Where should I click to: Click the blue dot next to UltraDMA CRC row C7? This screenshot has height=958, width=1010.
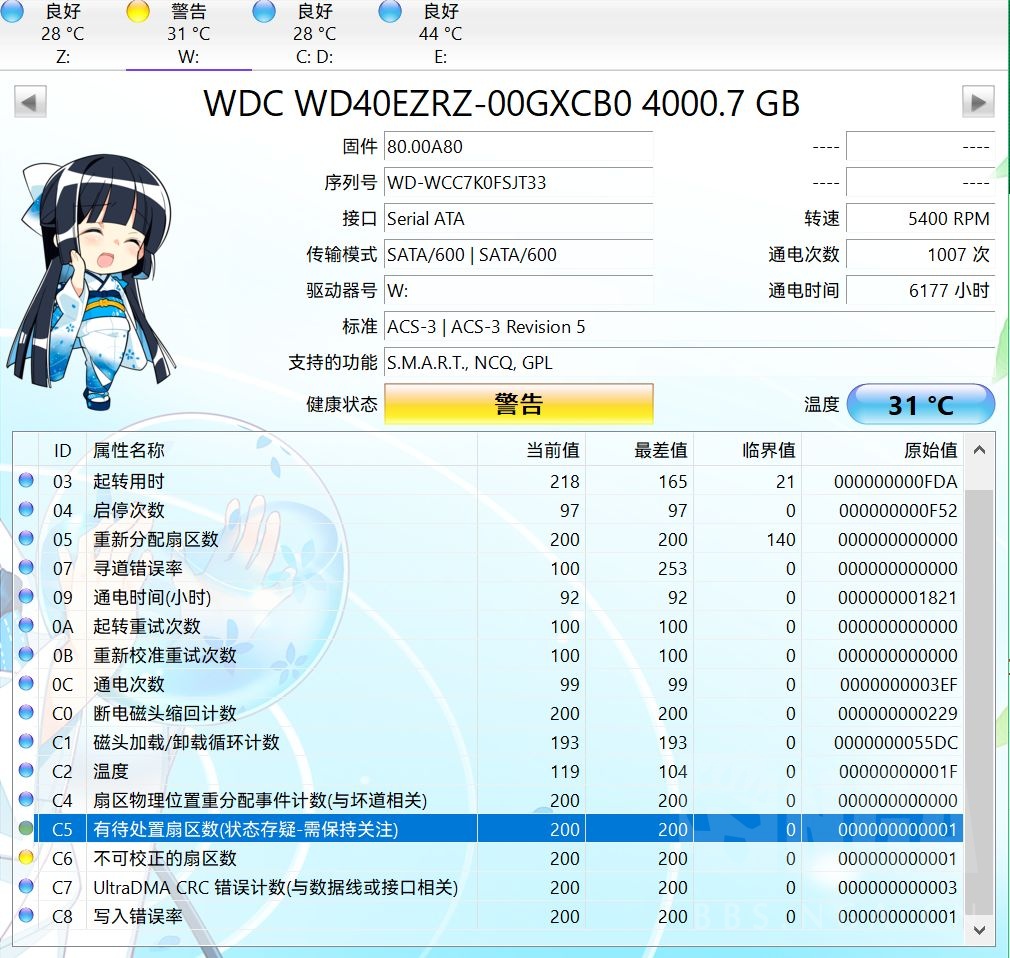(x=24, y=887)
